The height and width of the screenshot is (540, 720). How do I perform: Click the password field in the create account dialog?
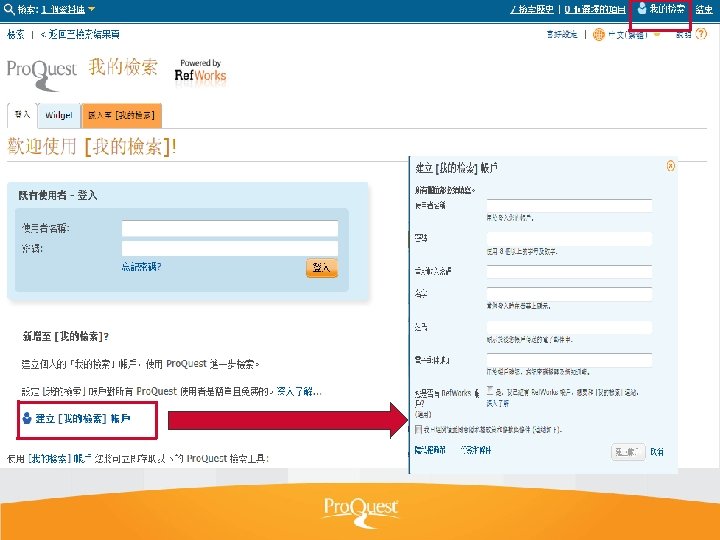pos(569,239)
